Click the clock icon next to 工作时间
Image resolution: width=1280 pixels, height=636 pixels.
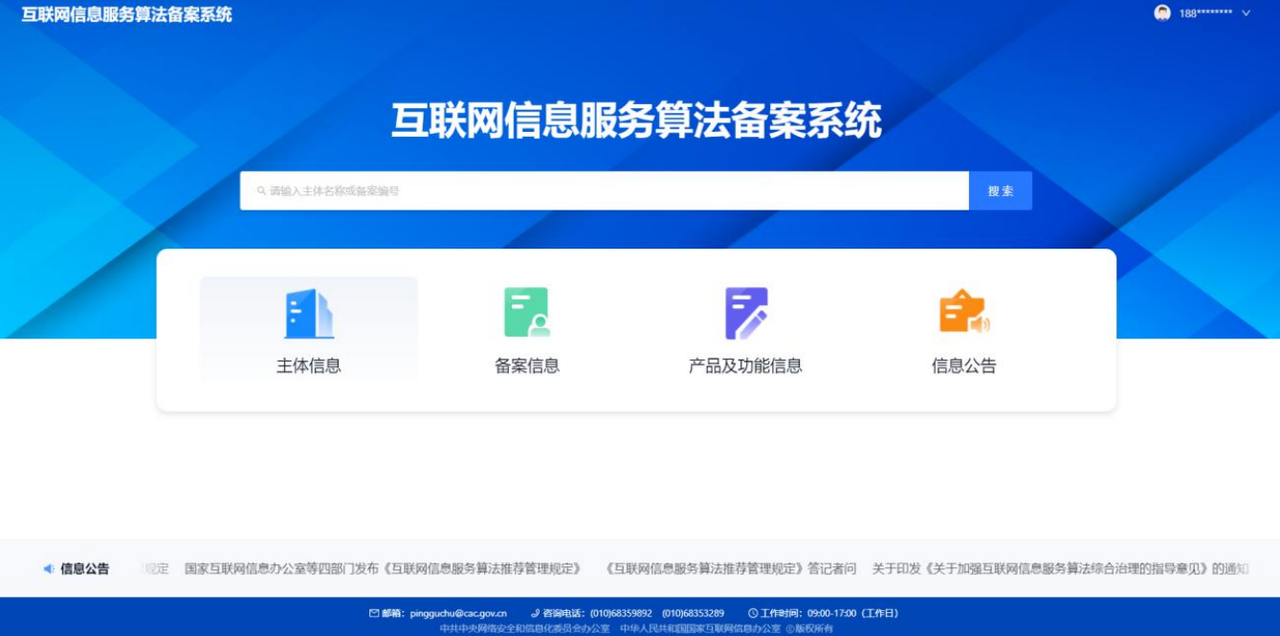[x=753, y=613]
